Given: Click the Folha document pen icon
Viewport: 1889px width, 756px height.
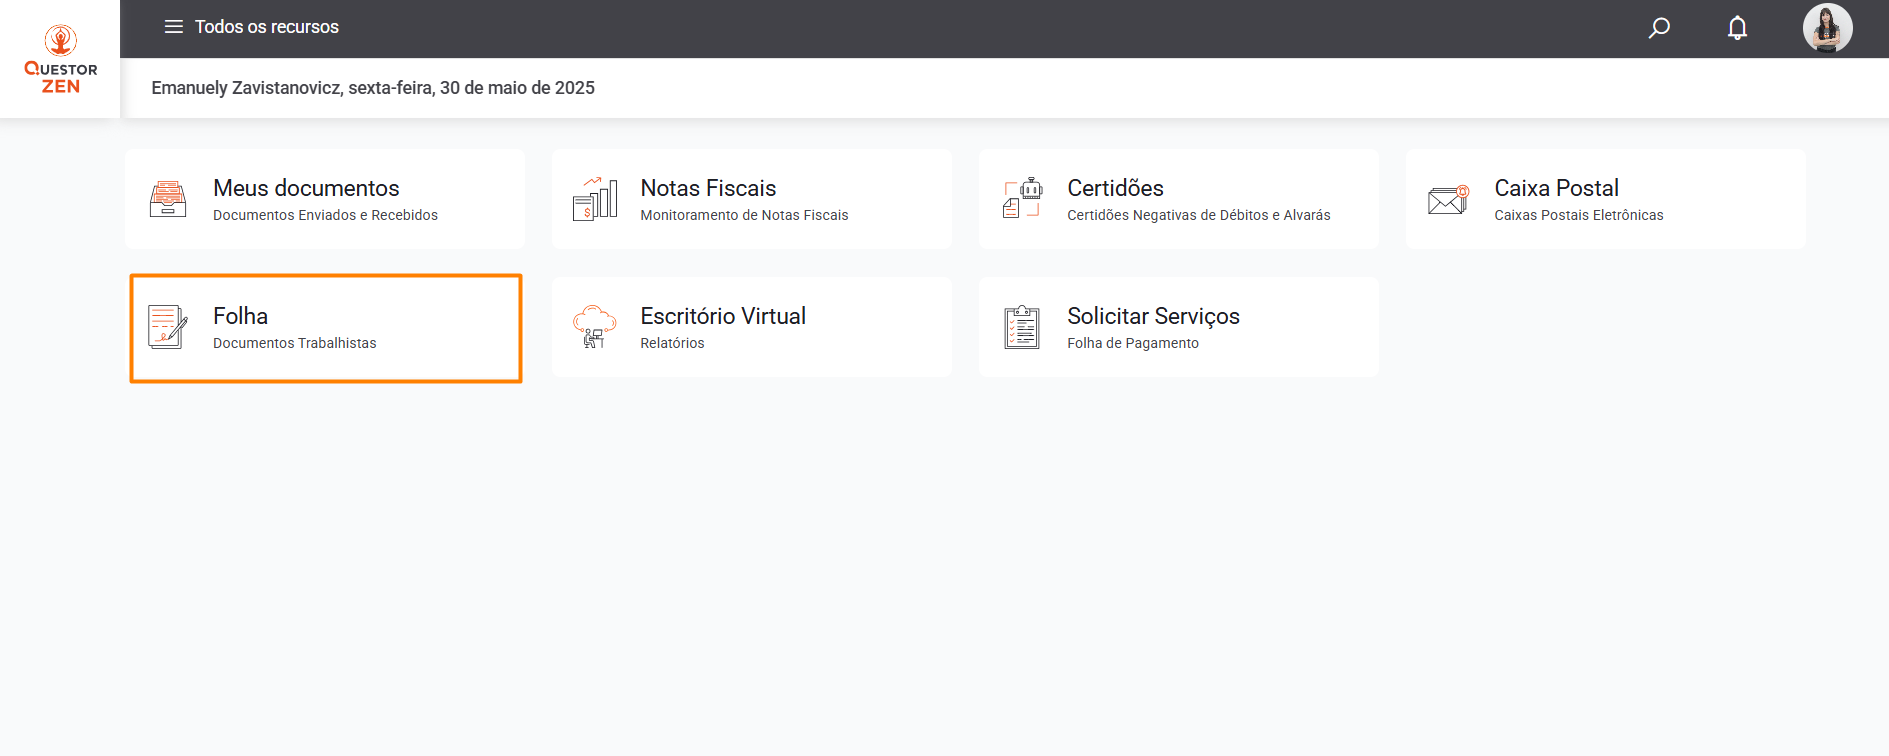Looking at the screenshot, I should point(168,327).
